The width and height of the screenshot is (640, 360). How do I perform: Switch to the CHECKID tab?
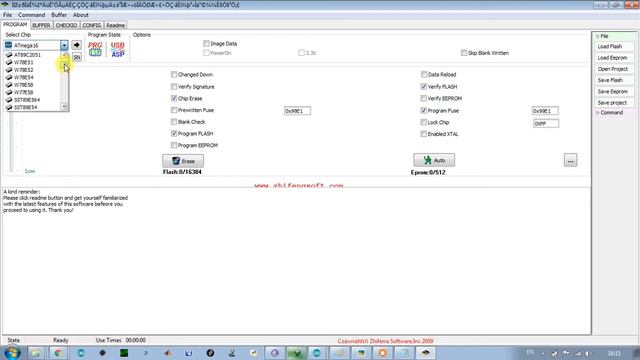[66, 25]
